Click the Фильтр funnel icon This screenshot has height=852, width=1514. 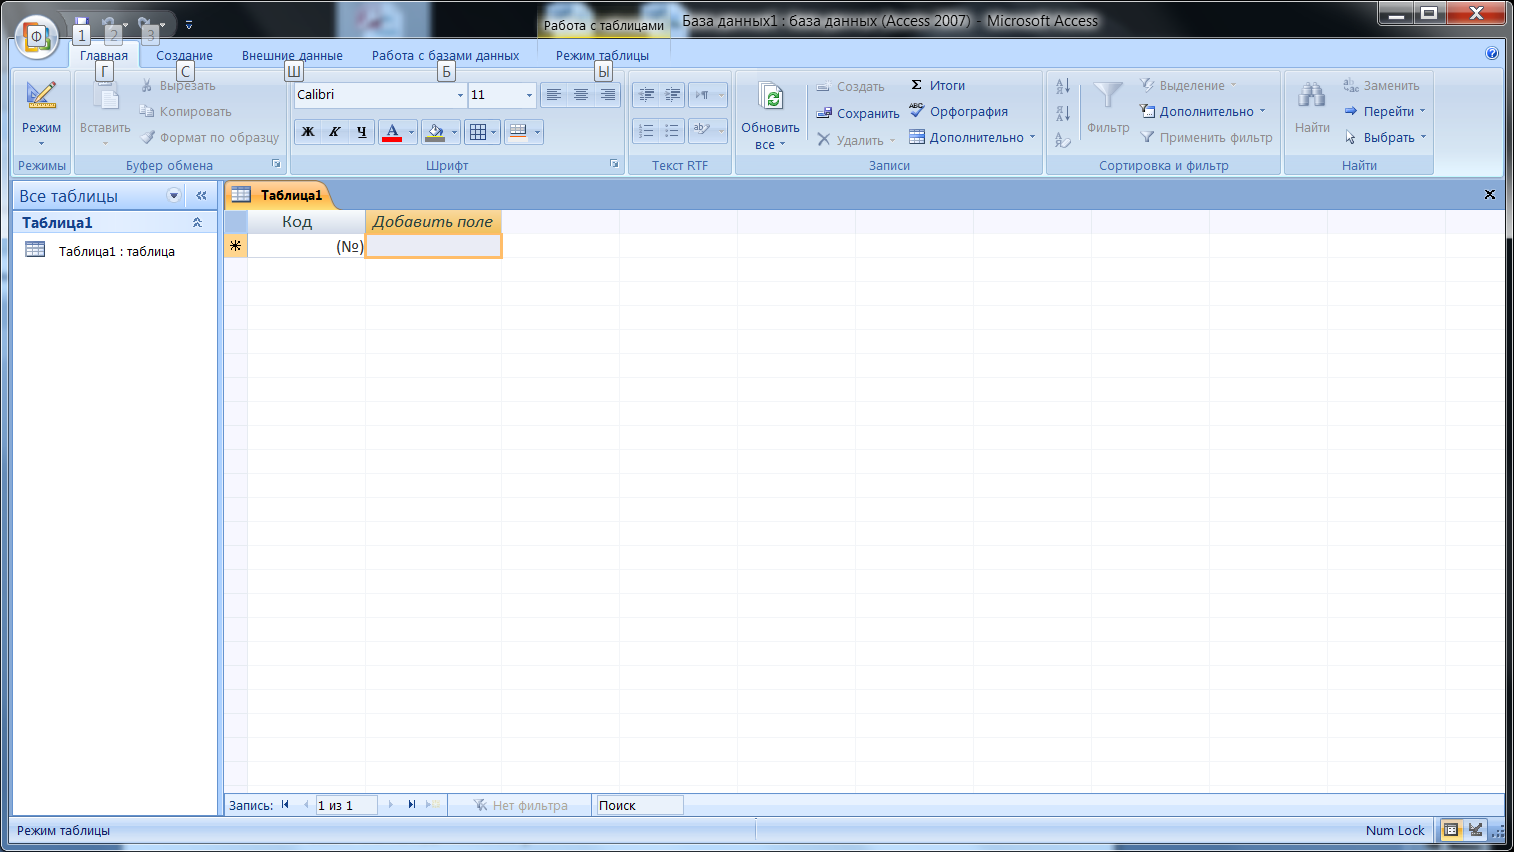(1108, 97)
